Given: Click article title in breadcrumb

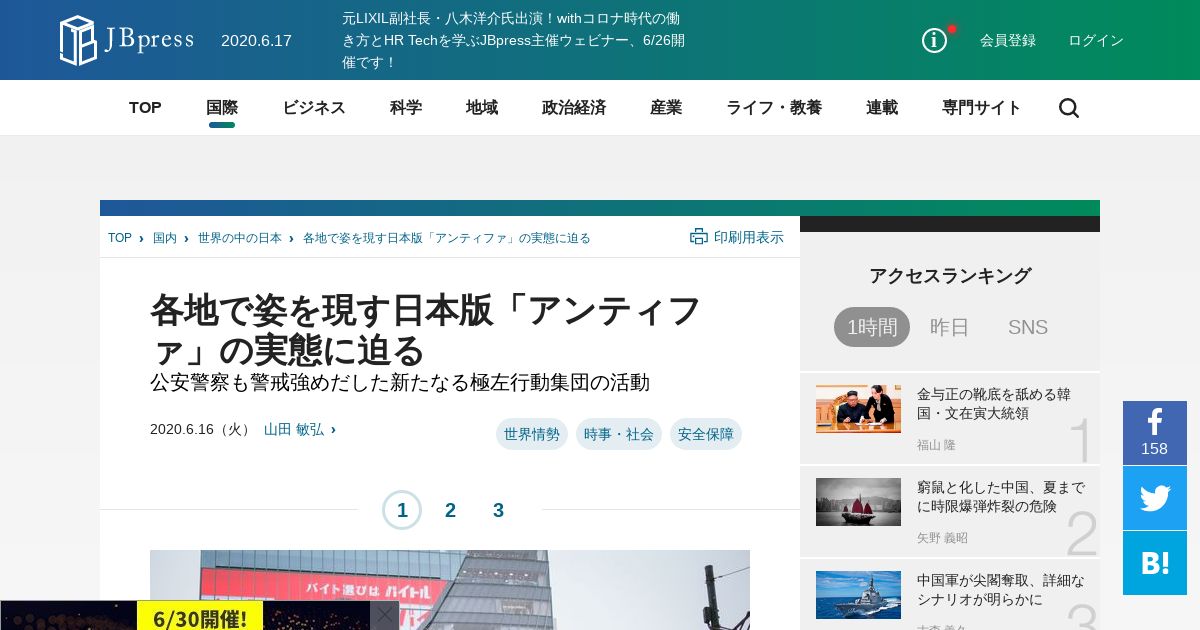Looking at the screenshot, I should [x=447, y=238].
